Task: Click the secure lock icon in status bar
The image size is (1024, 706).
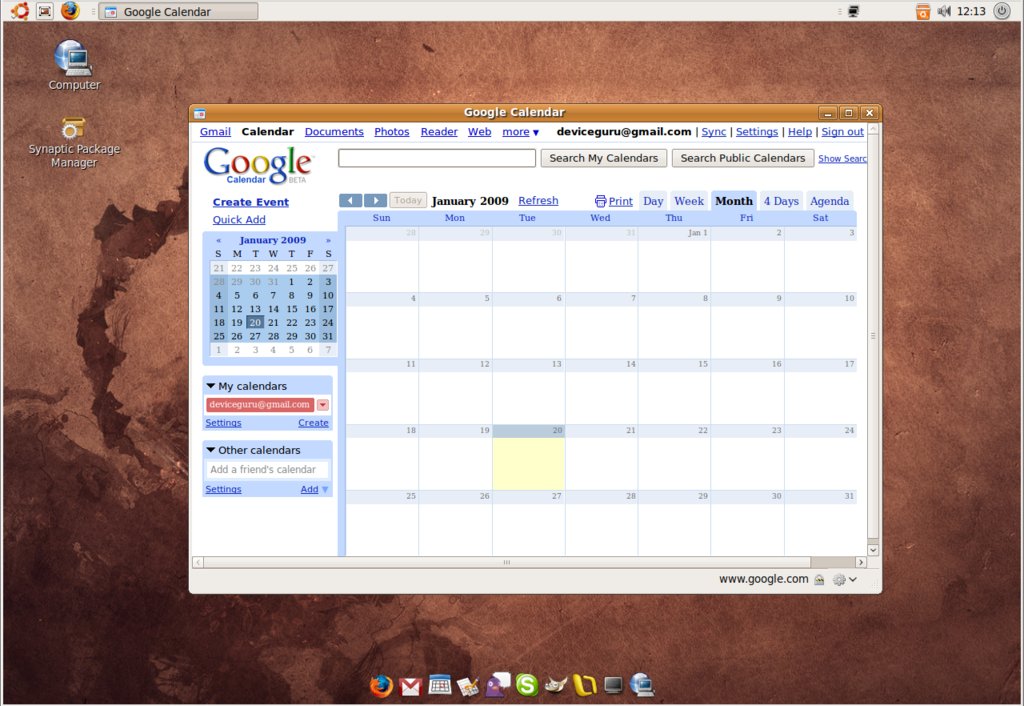Action: coord(819,579)
